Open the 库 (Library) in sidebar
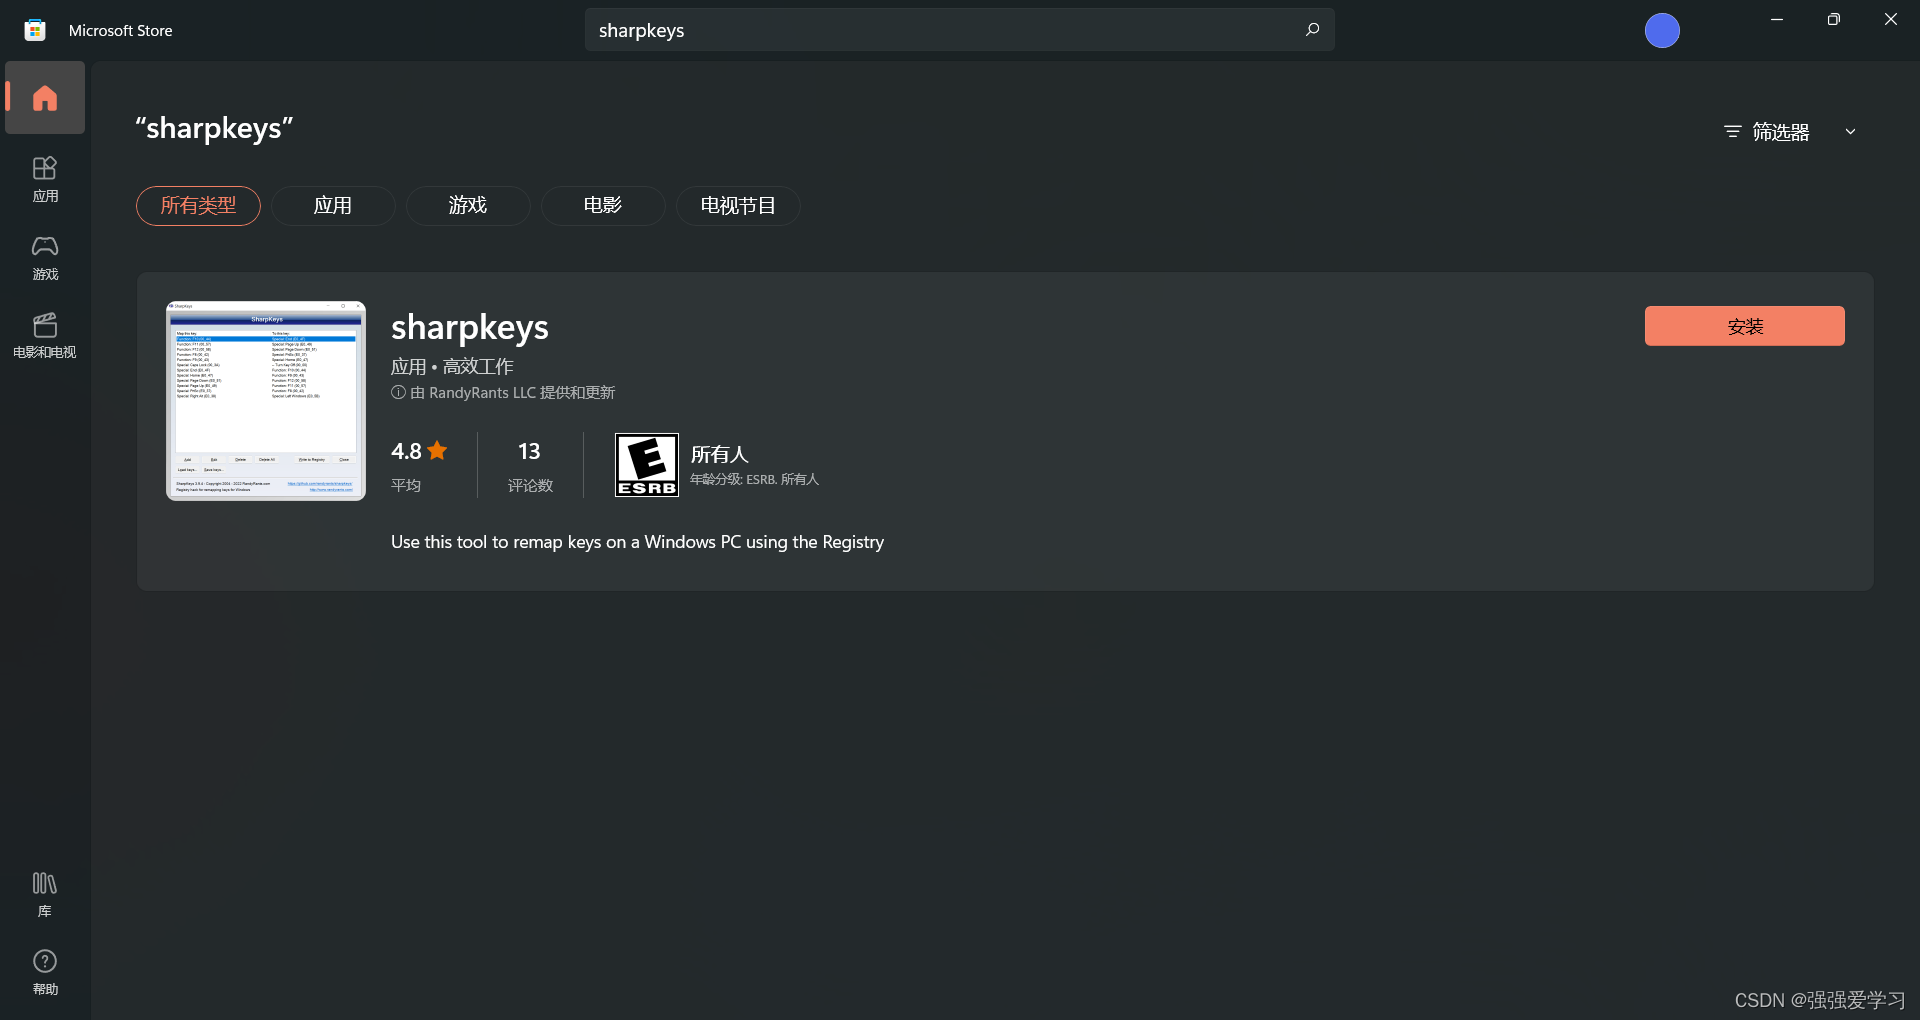 tap(45, 894)
